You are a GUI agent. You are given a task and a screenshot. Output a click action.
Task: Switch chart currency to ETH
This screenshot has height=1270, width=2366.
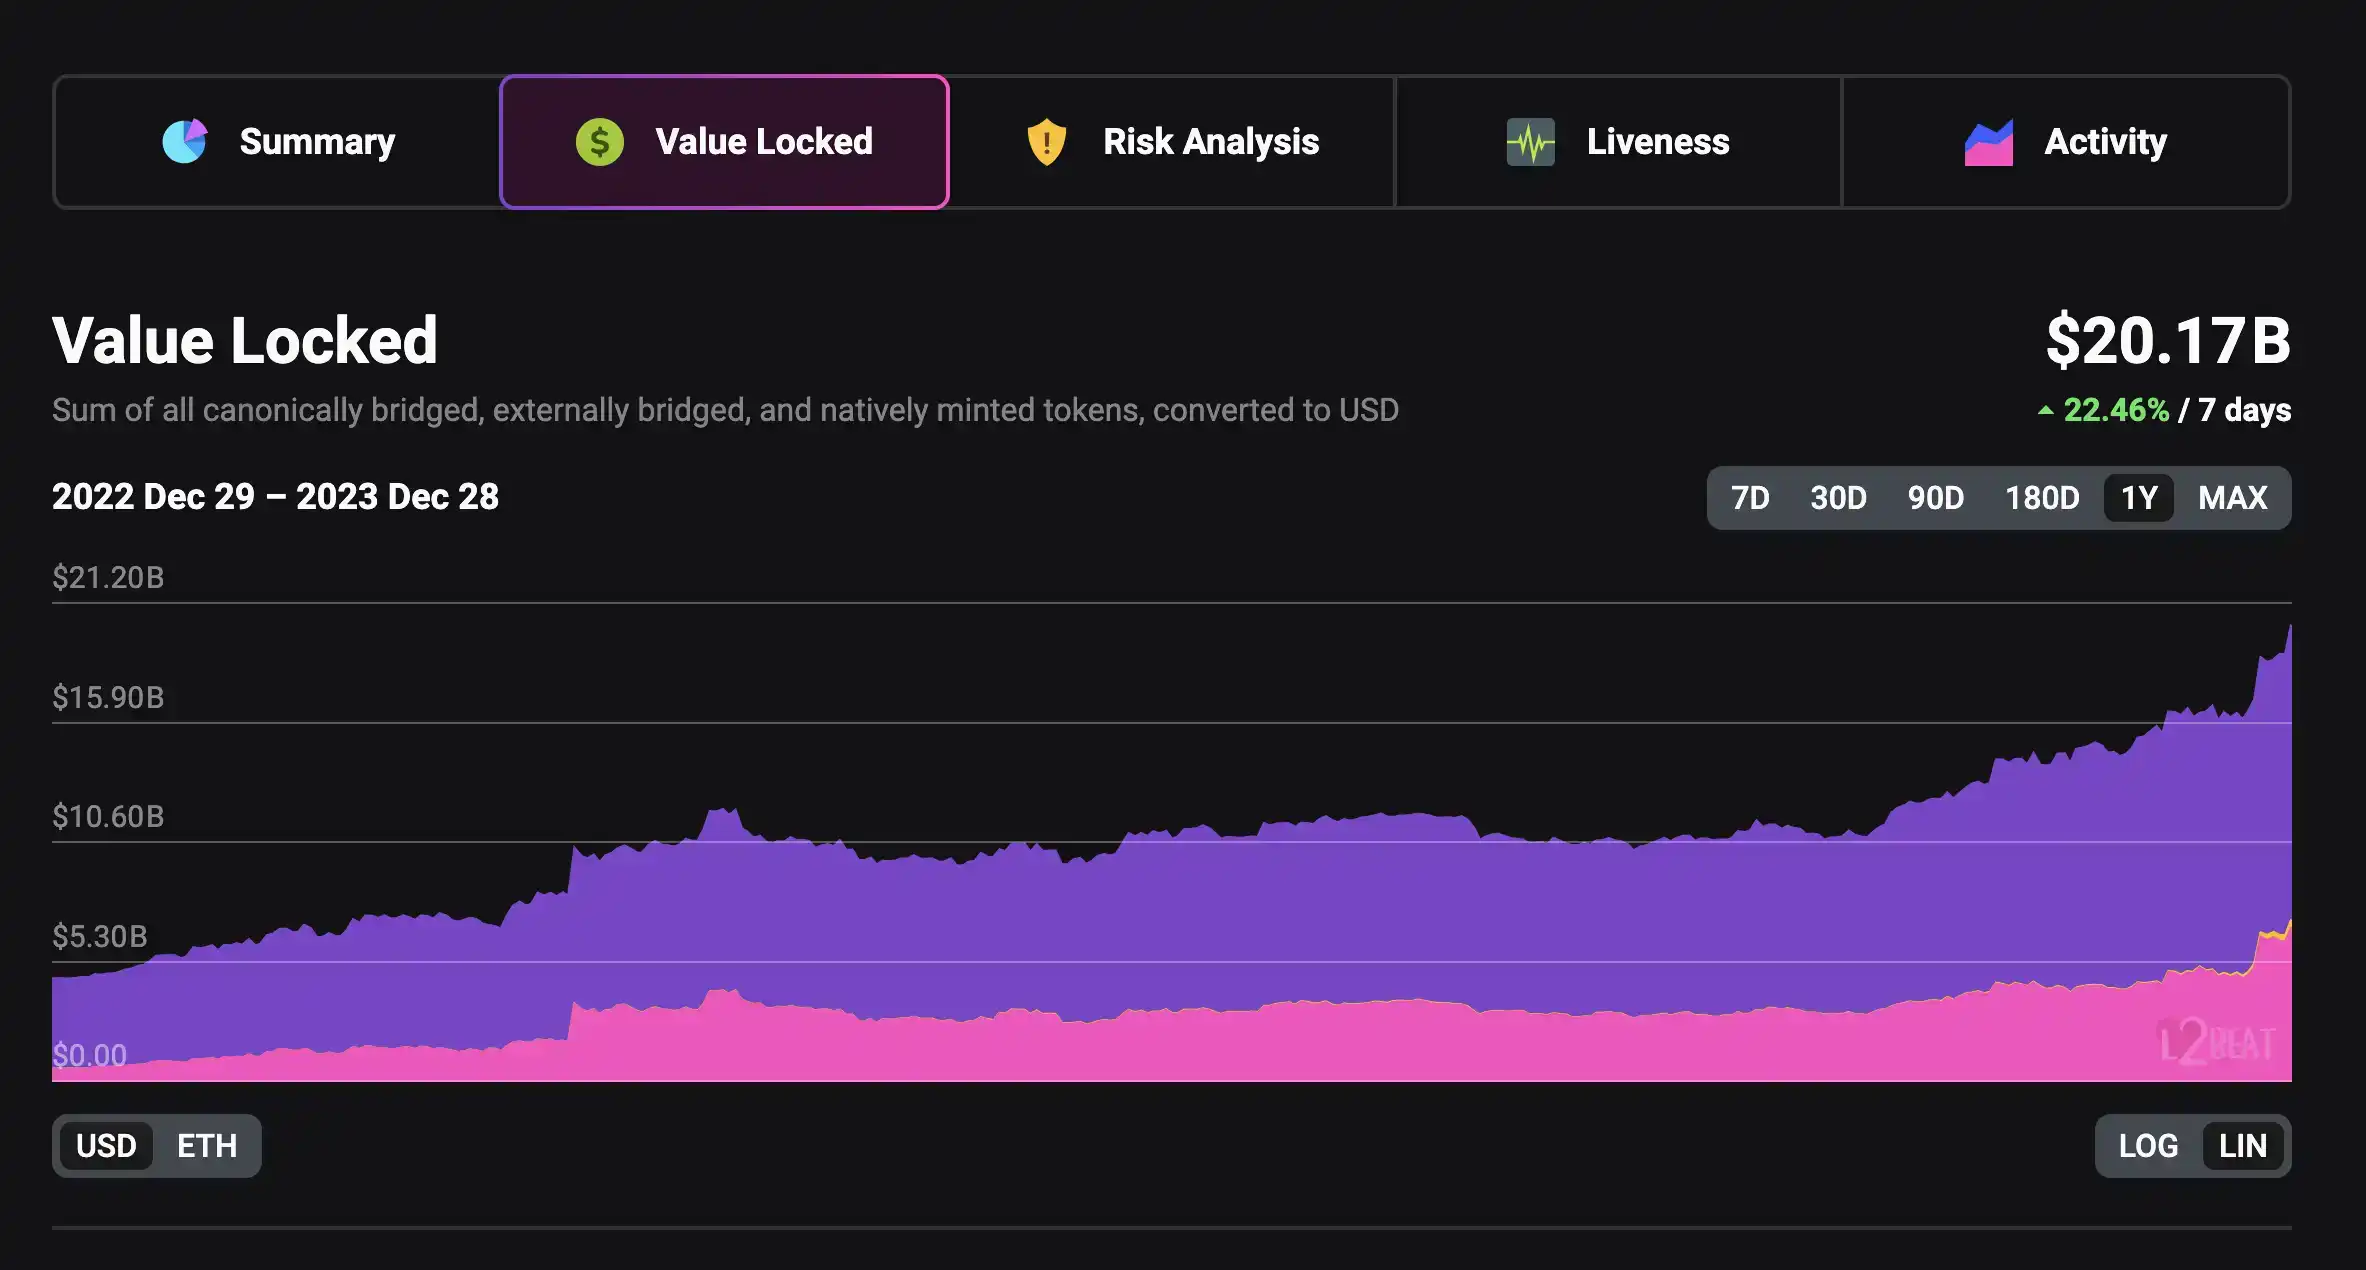[207, 1146]
